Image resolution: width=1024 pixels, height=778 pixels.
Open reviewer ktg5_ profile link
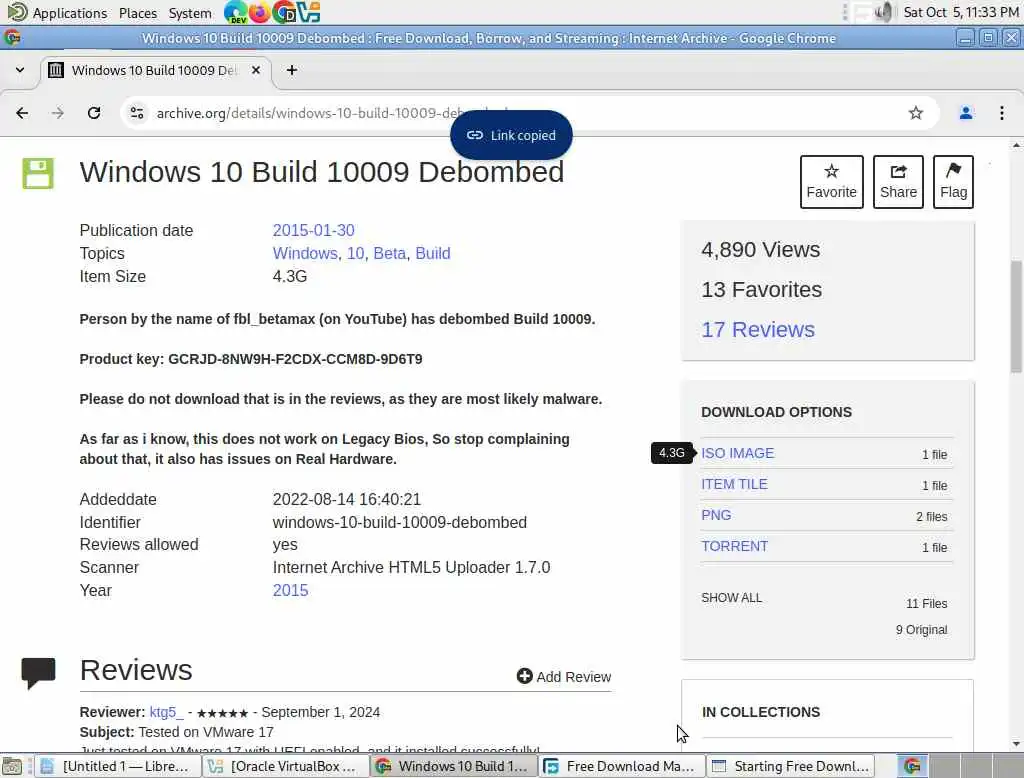tap(167, 712)
